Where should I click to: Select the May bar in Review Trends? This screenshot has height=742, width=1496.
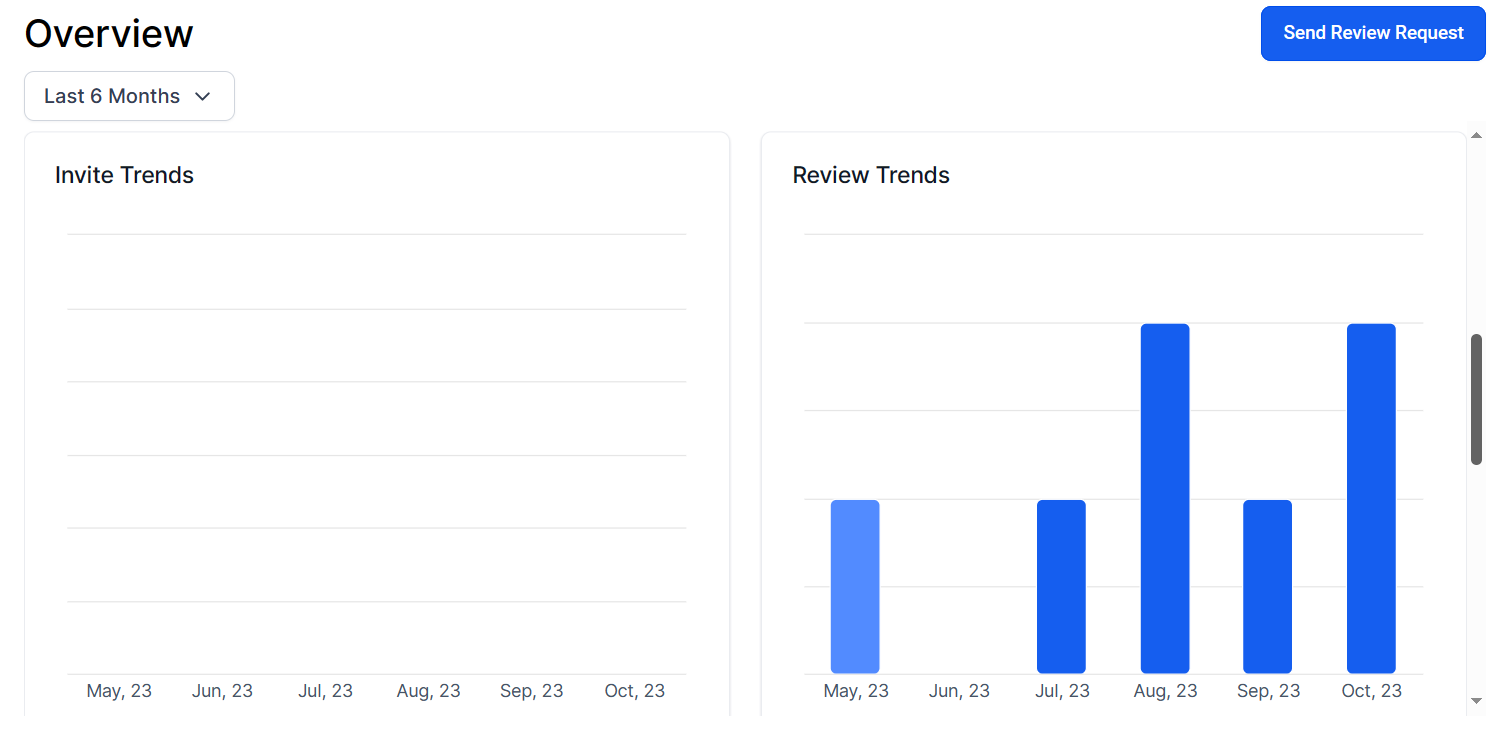coord(855,585)
